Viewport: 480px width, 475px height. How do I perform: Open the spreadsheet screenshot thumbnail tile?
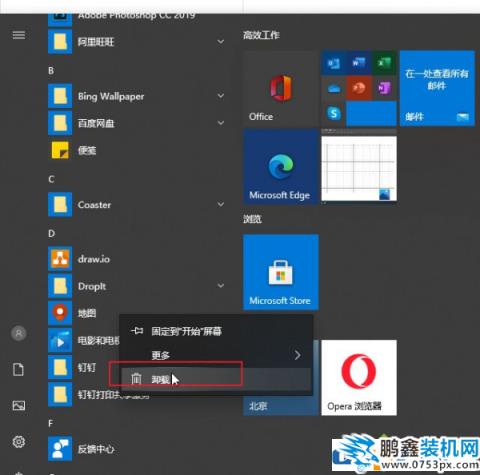click(x=359, y=167)
